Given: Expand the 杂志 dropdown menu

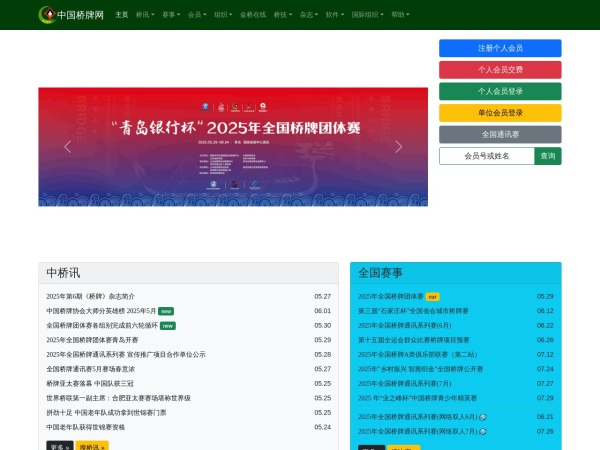Looking at the screenshot, I should 309,15.
